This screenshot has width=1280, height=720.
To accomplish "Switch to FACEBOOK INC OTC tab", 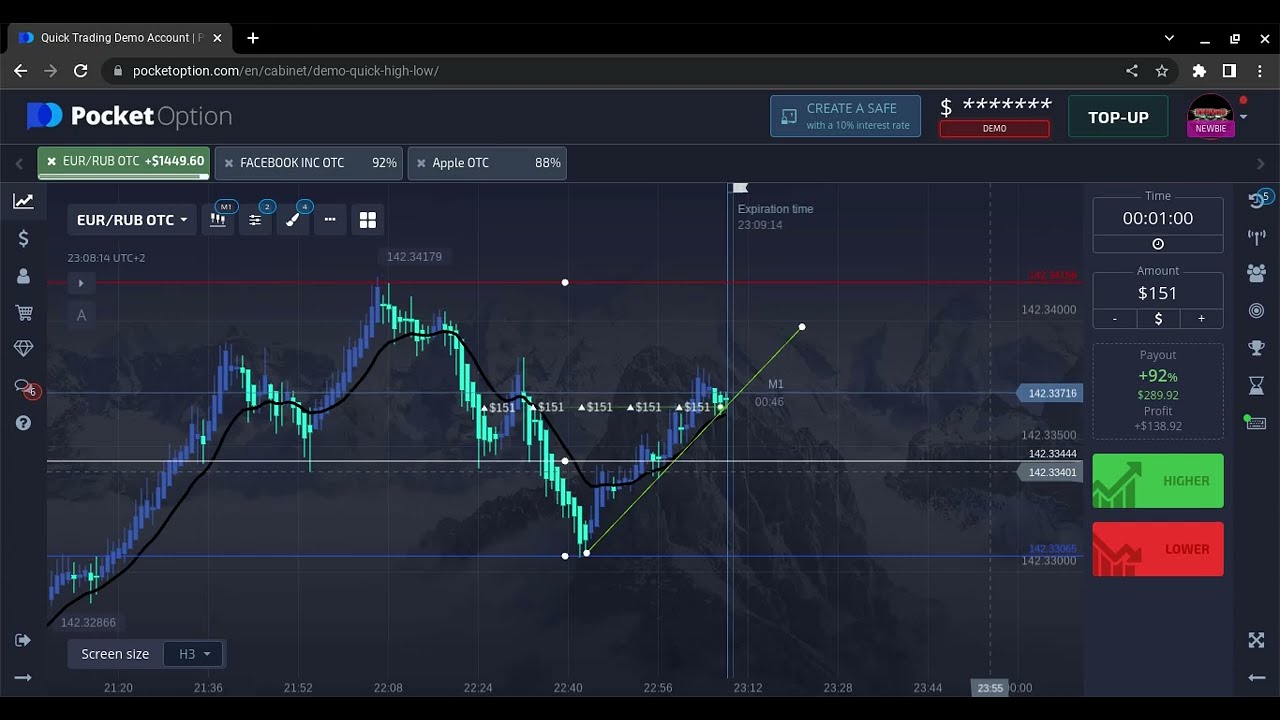I will 308,163.
